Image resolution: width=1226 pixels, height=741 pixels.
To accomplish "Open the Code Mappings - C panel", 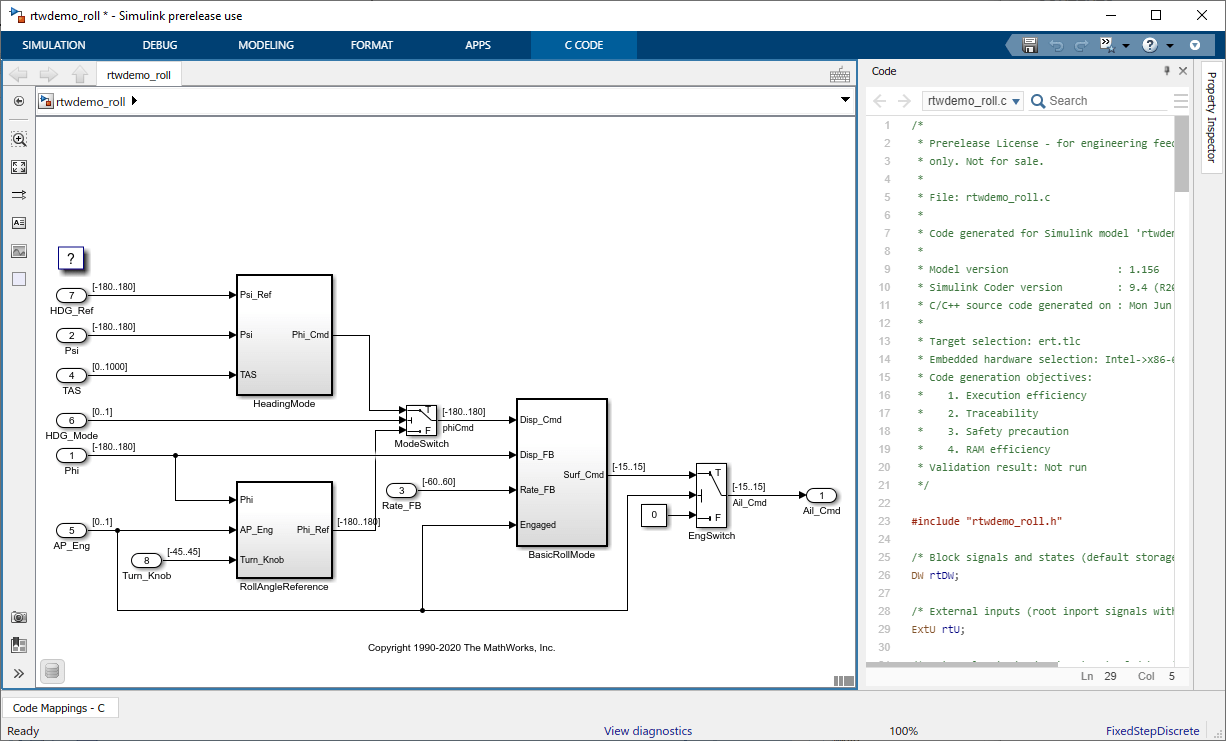I will tap(59, 708).
